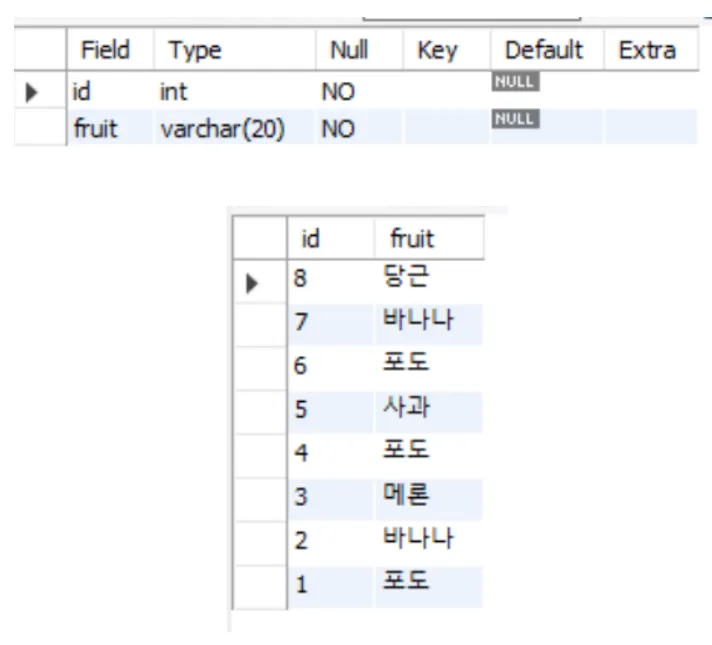Click the row header beside id 3
Image resolution: width=712 pixels, height=645 pixels.
pyautogui.click(x=260, y=498)
